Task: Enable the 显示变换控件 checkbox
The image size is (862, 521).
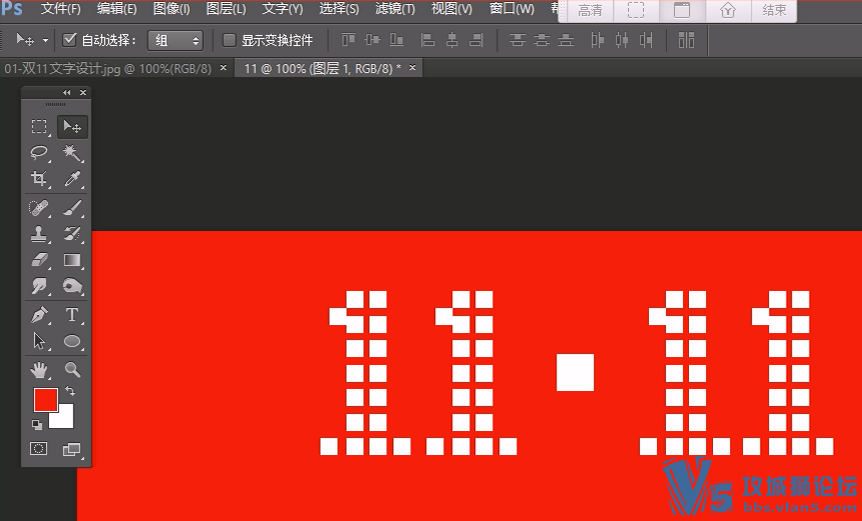Action: (x=229, y=40)
